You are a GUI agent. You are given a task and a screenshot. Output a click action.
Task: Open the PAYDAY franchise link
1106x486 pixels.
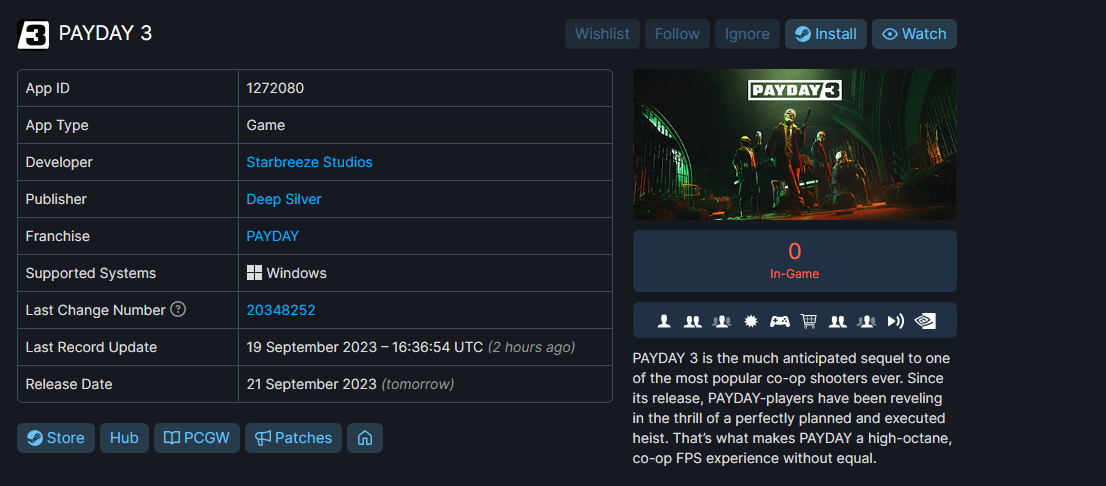click(x=272, y=236)
